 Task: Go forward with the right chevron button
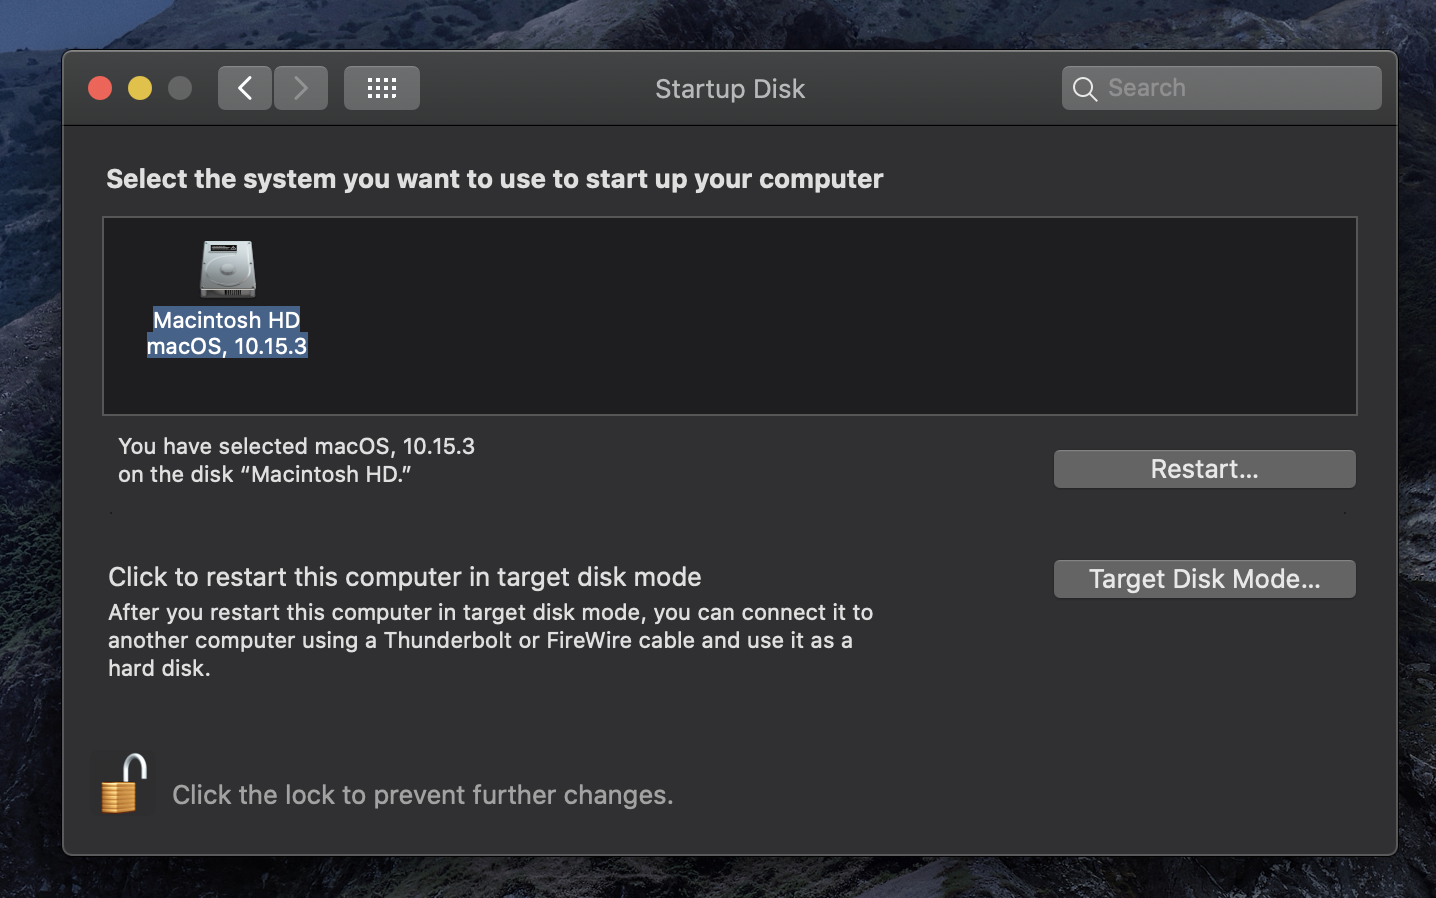coord(301,88)
